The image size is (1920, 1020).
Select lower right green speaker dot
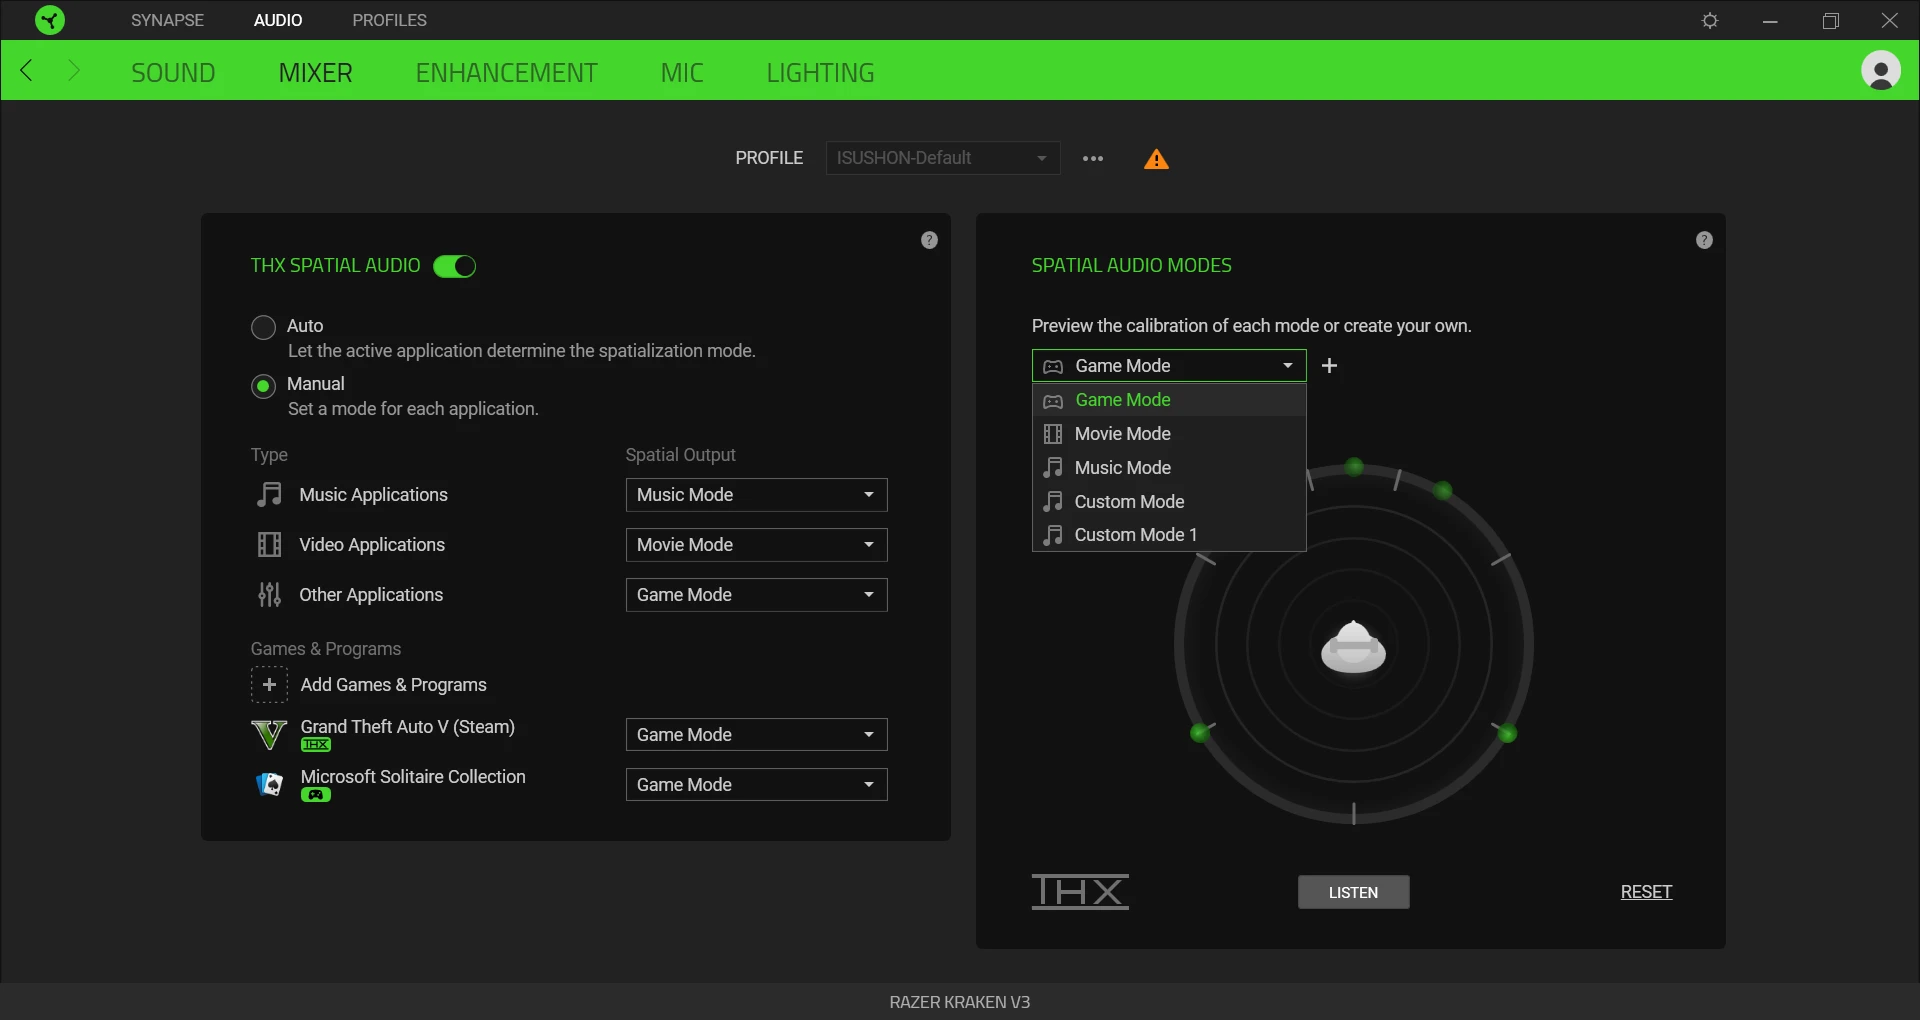(1507, 734)
